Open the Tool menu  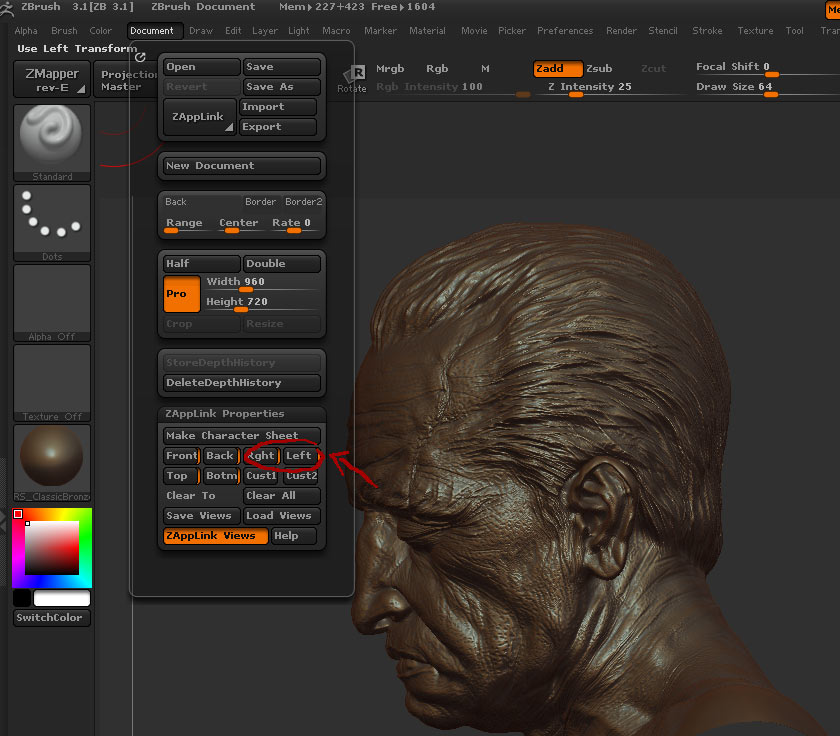(x=794, y=31)
